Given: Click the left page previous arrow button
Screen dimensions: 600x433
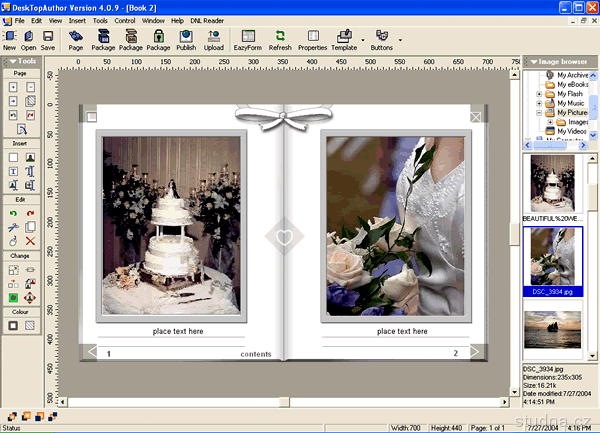Looking at the screenshot, I should [92, 352].
